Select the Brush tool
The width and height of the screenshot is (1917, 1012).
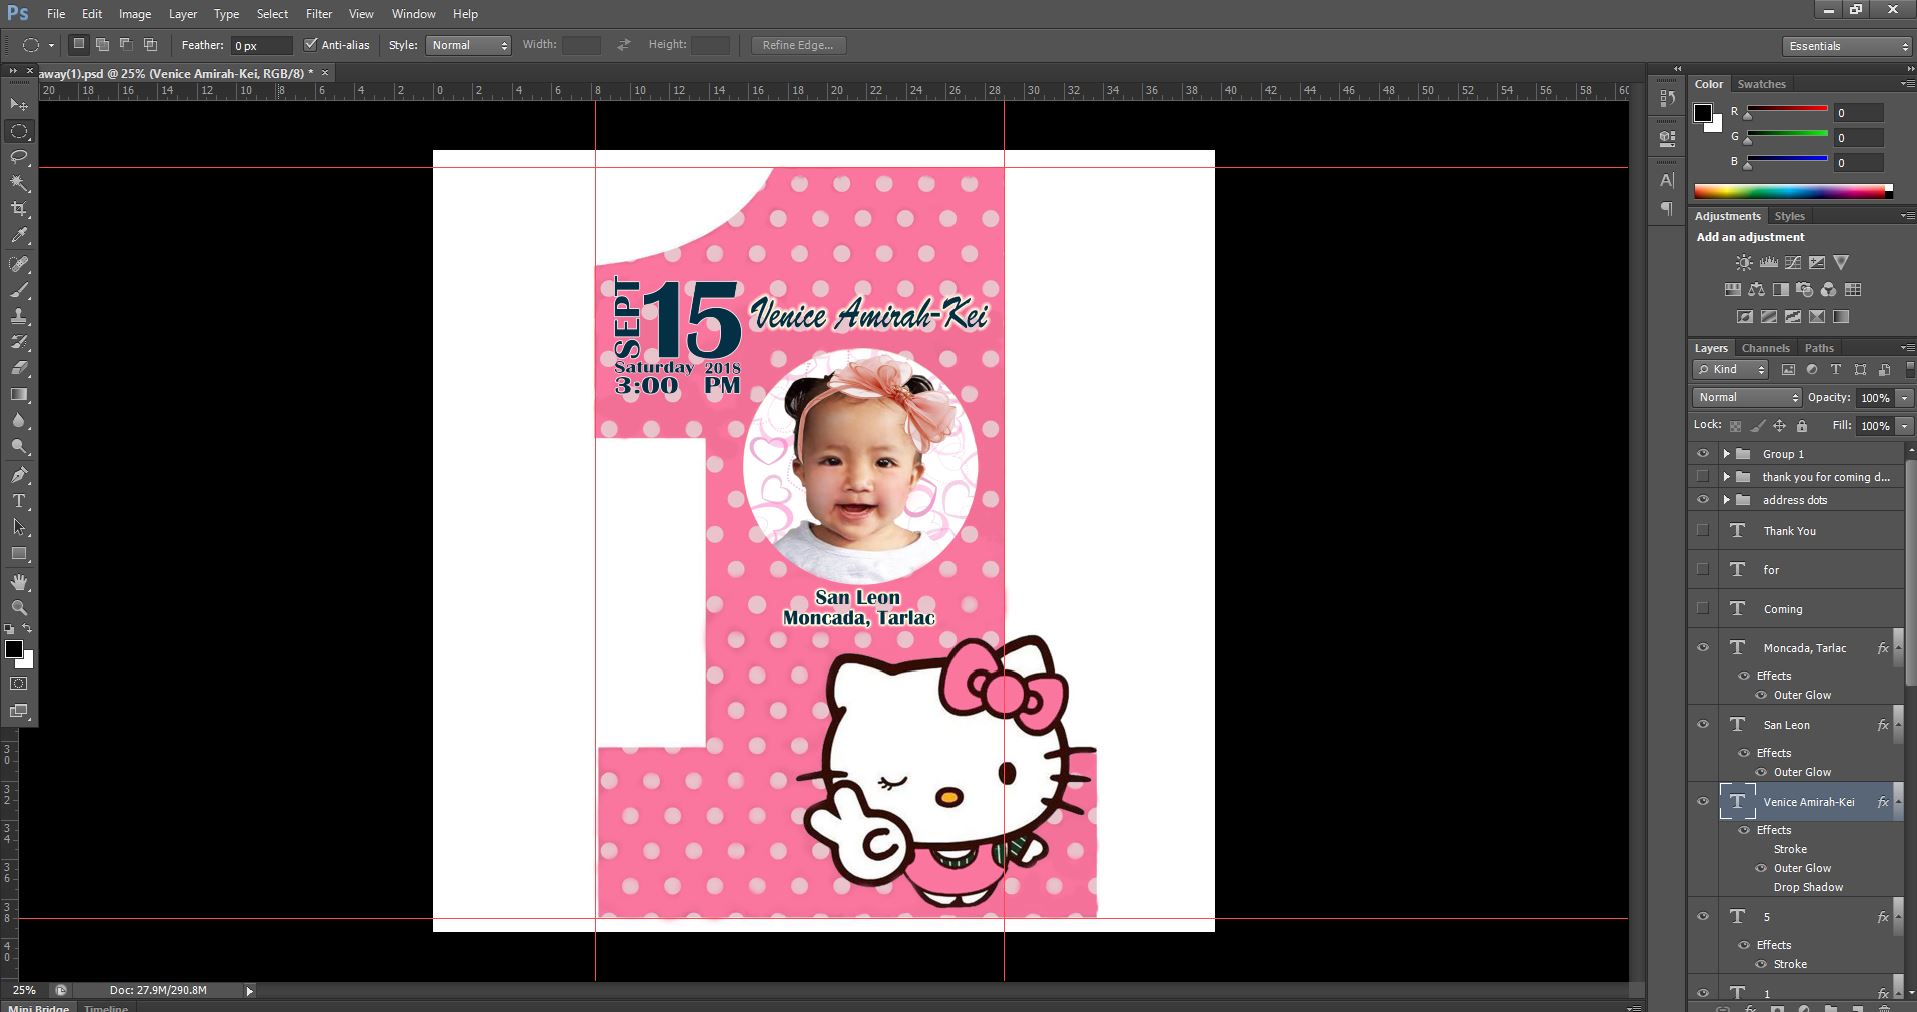[19, 290]
